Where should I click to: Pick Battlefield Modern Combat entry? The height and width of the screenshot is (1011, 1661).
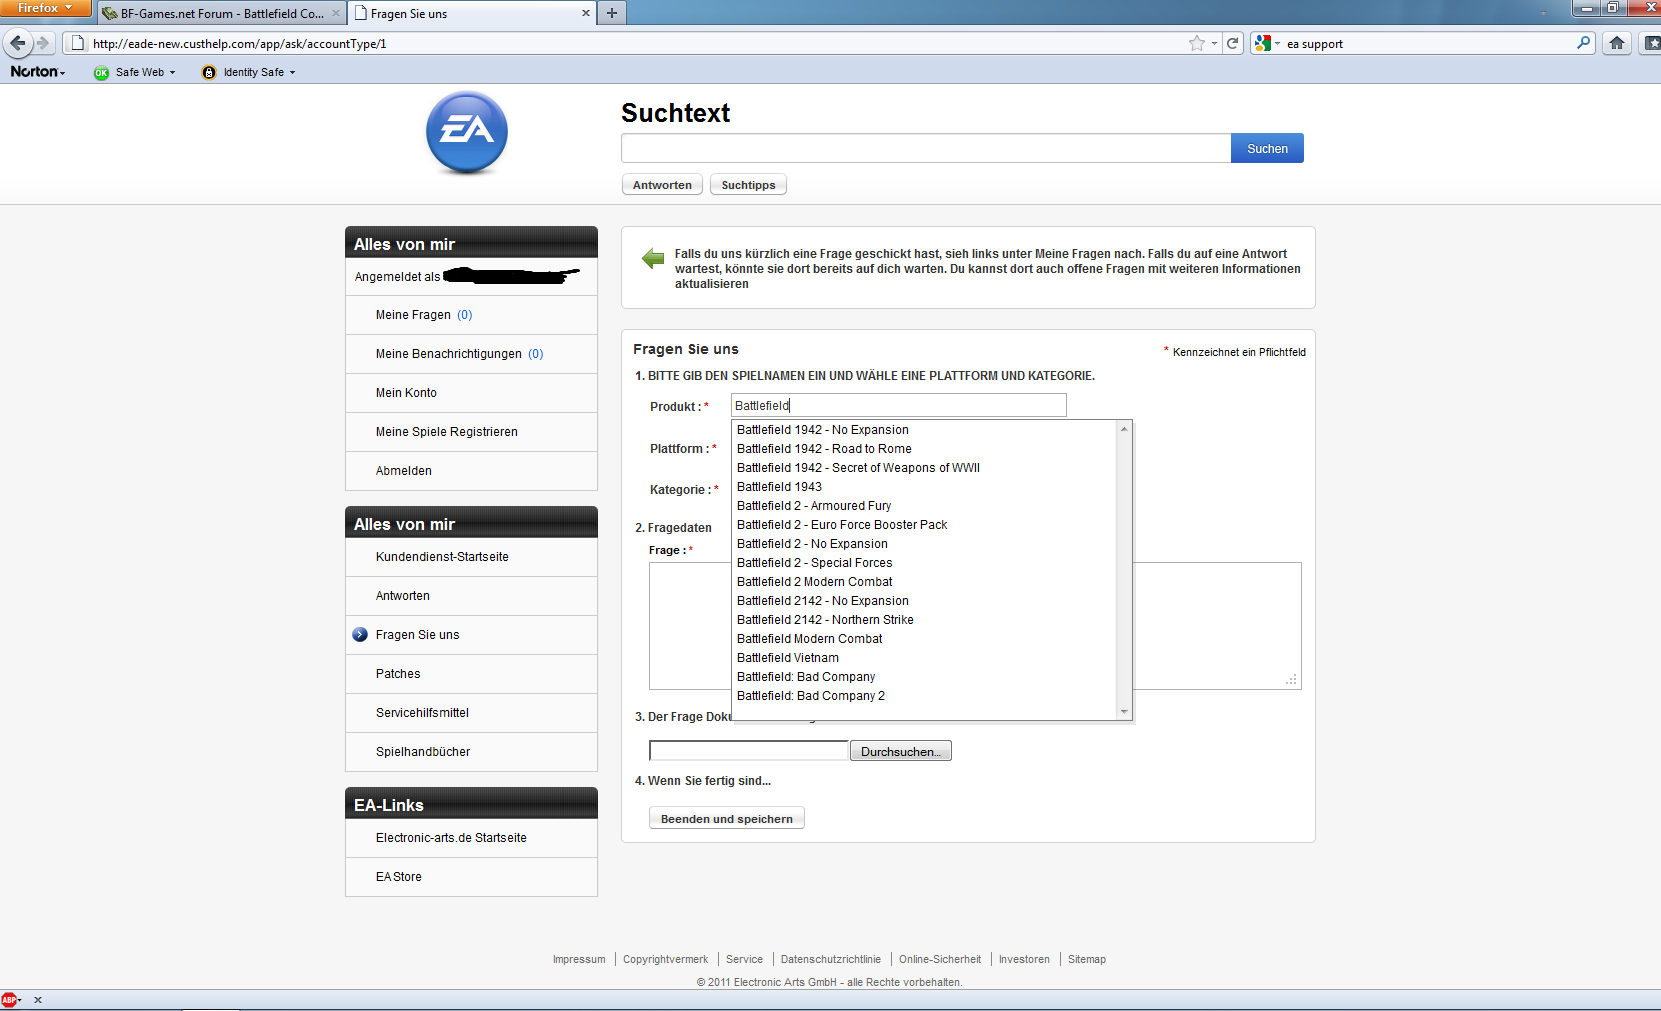click(x=810, y=639)
